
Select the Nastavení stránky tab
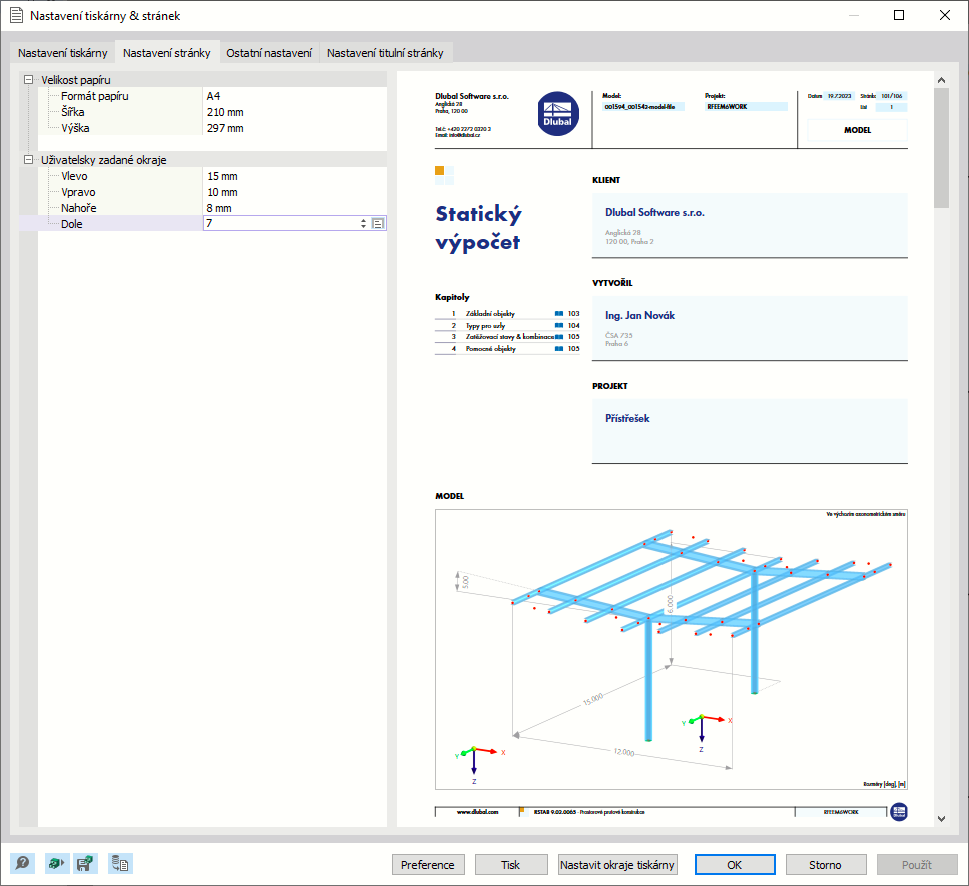(x=167, y=53)
